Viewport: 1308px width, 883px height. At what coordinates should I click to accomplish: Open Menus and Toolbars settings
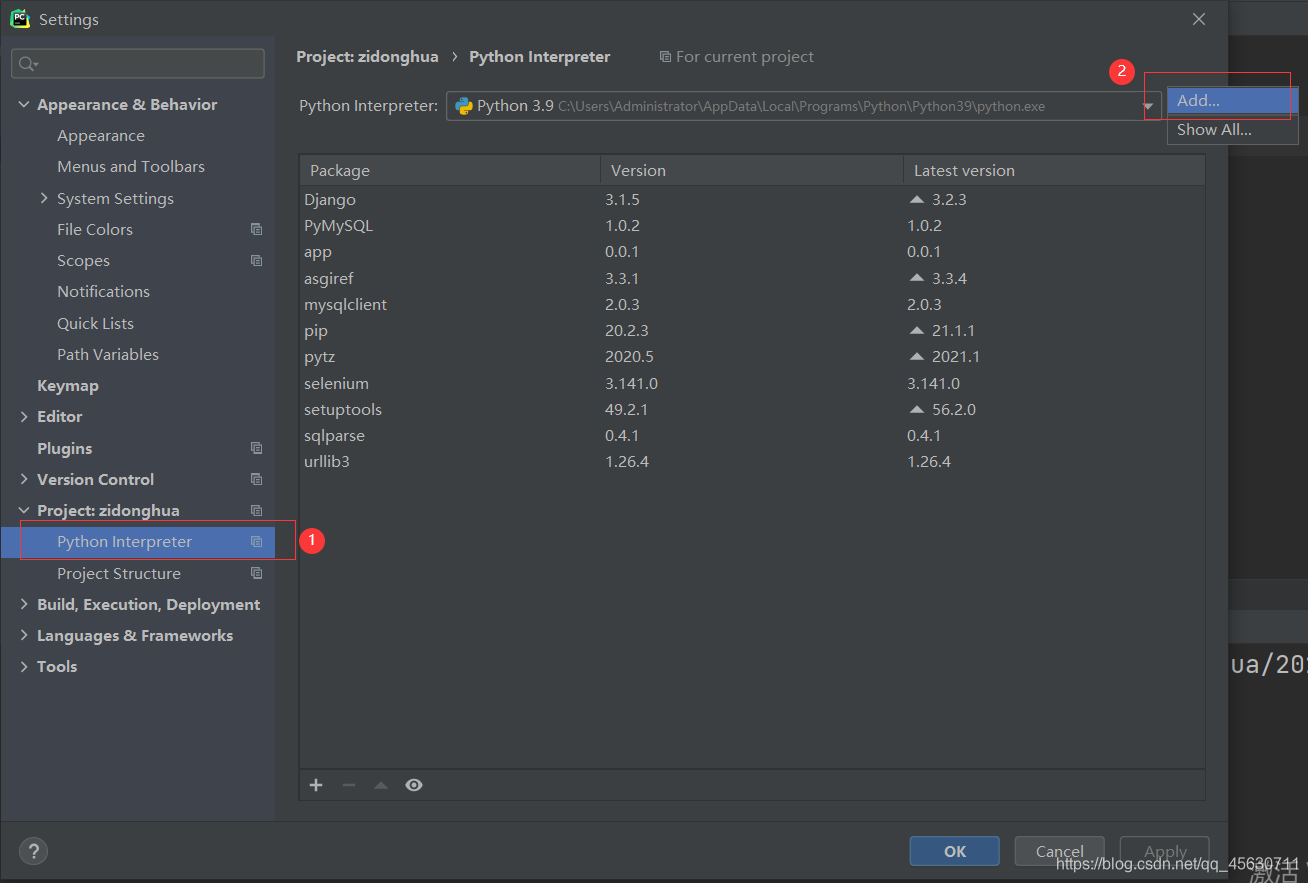point(131,166)
